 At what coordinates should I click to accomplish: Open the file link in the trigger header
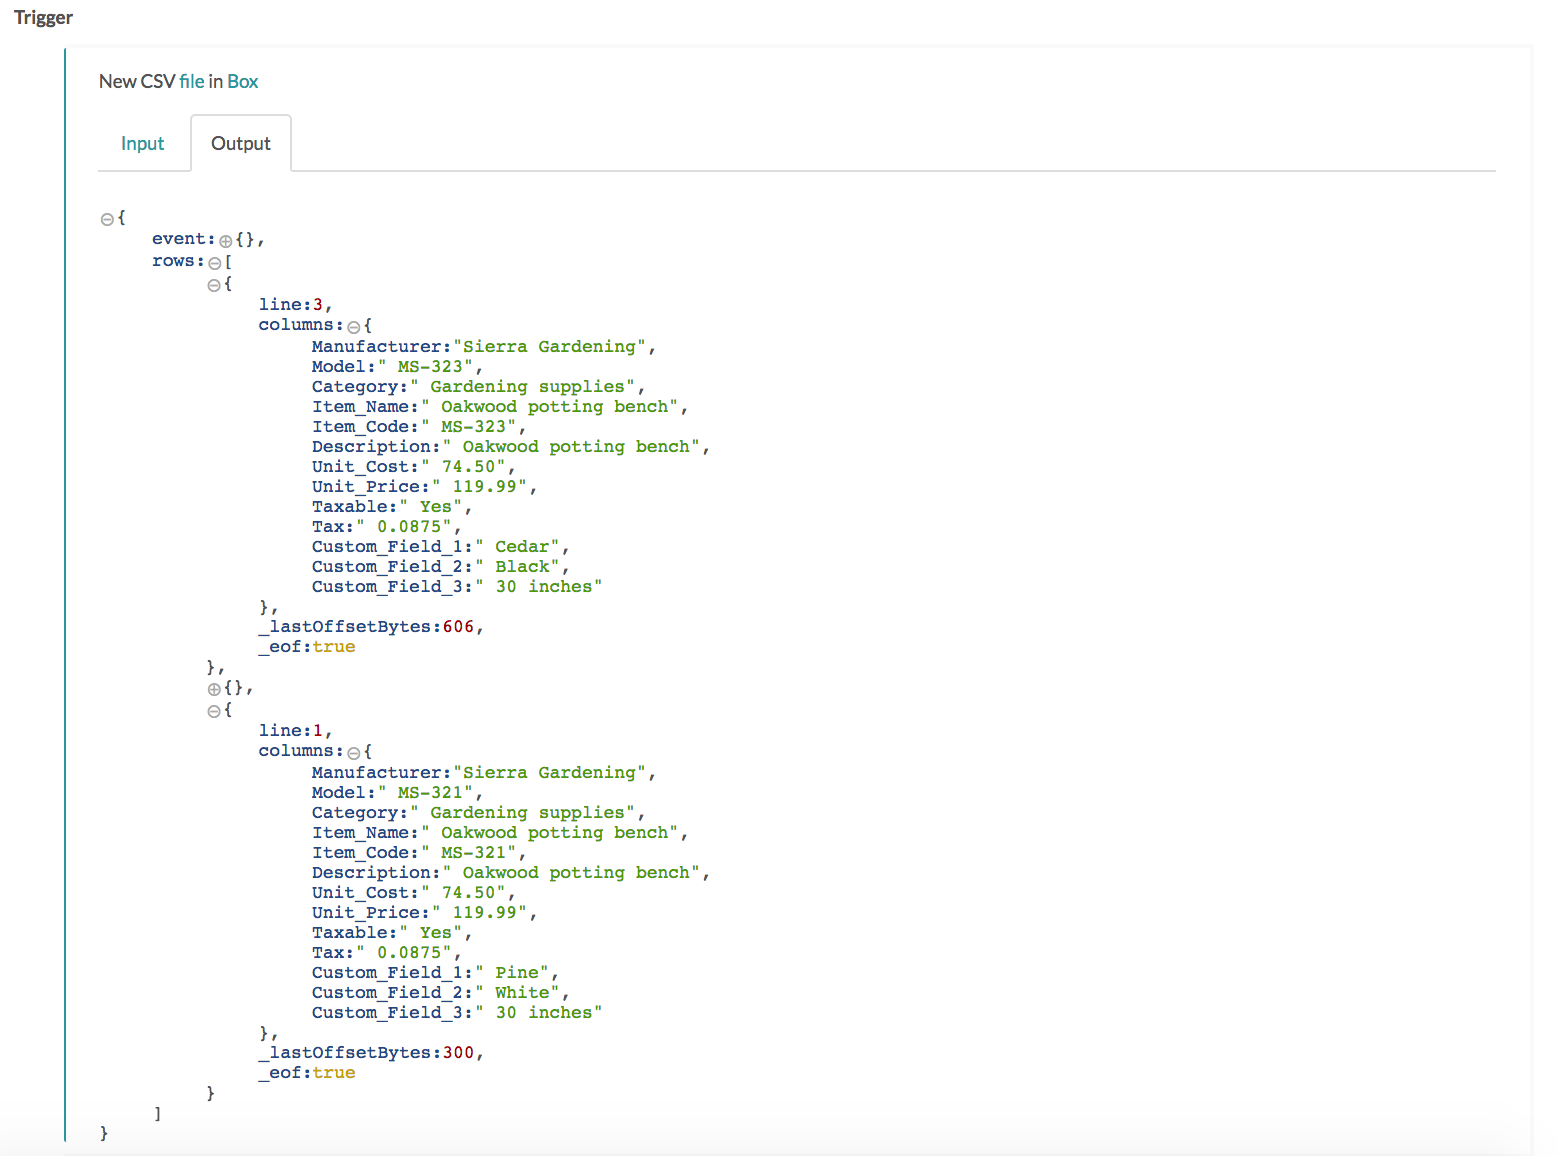click(191, 81)
